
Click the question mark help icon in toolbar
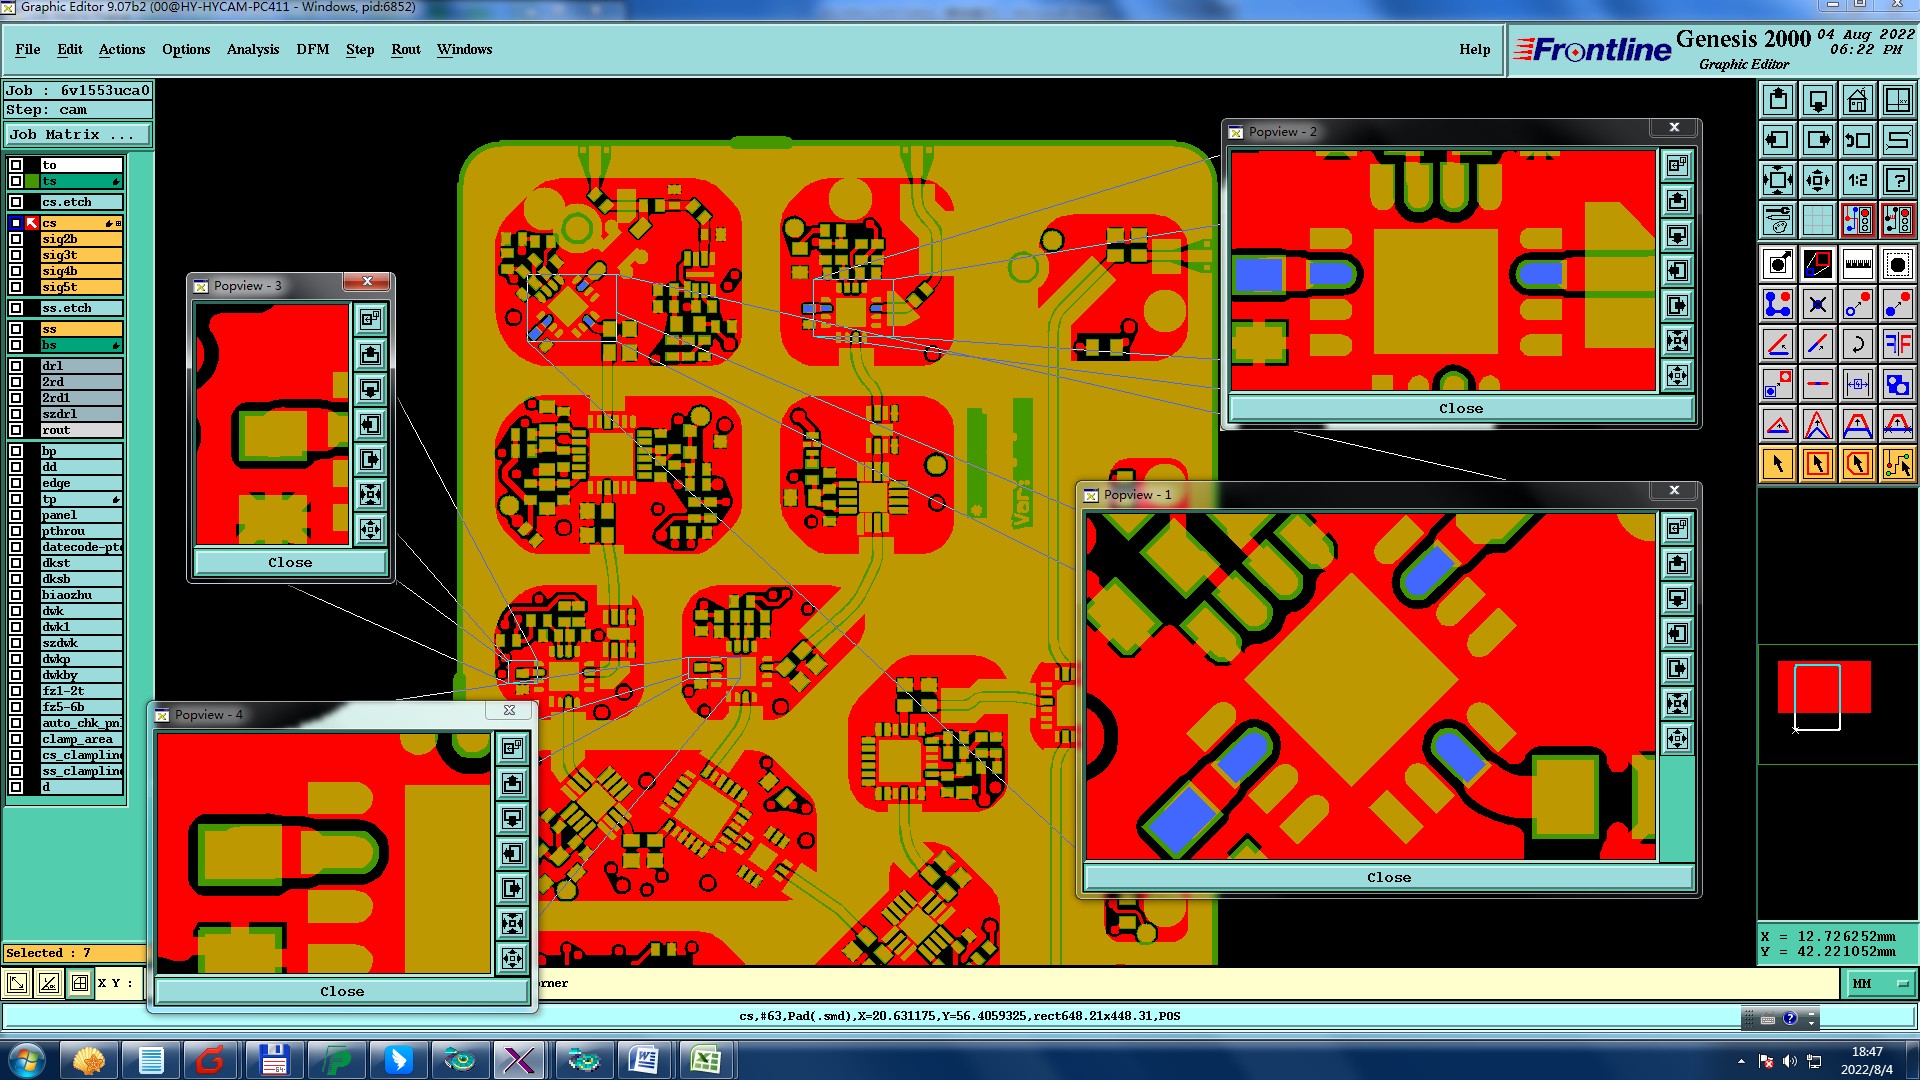[x=1897, y=180]
